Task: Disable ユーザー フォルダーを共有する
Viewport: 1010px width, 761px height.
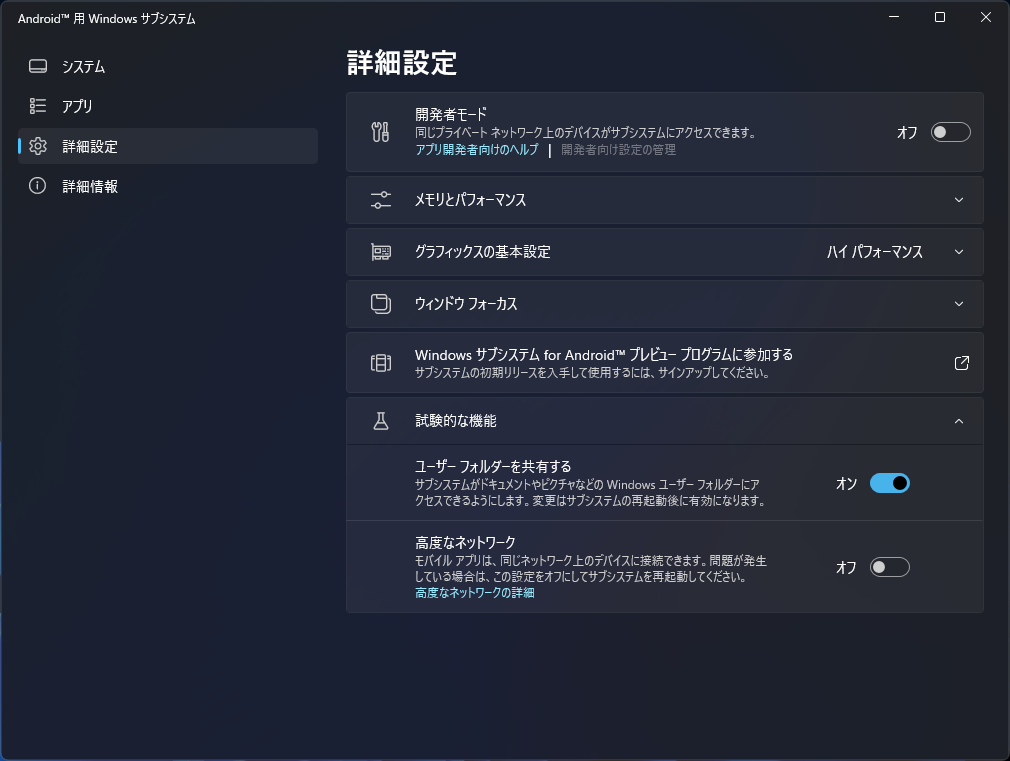Action: [887, 483]
